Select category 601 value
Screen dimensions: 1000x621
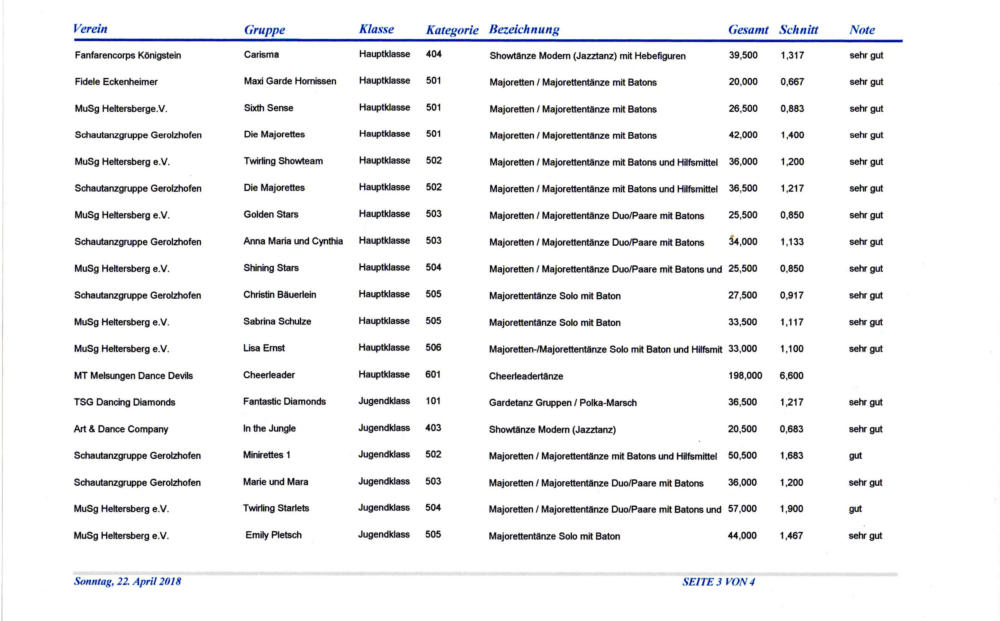[x=433, y=375]
